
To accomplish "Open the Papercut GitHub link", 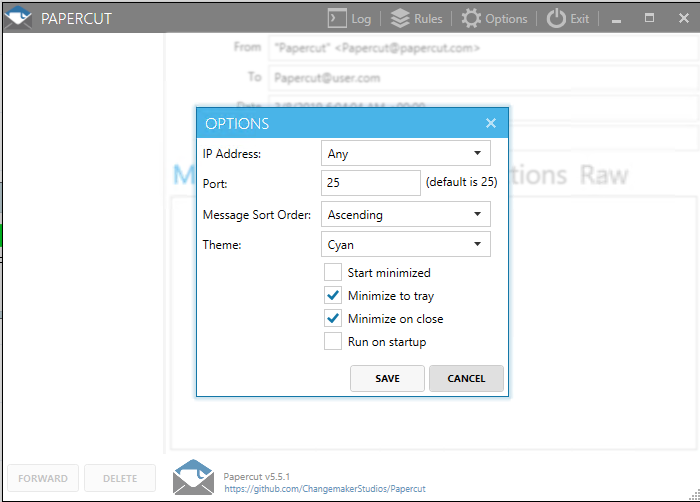I will [x=324, y=489].
